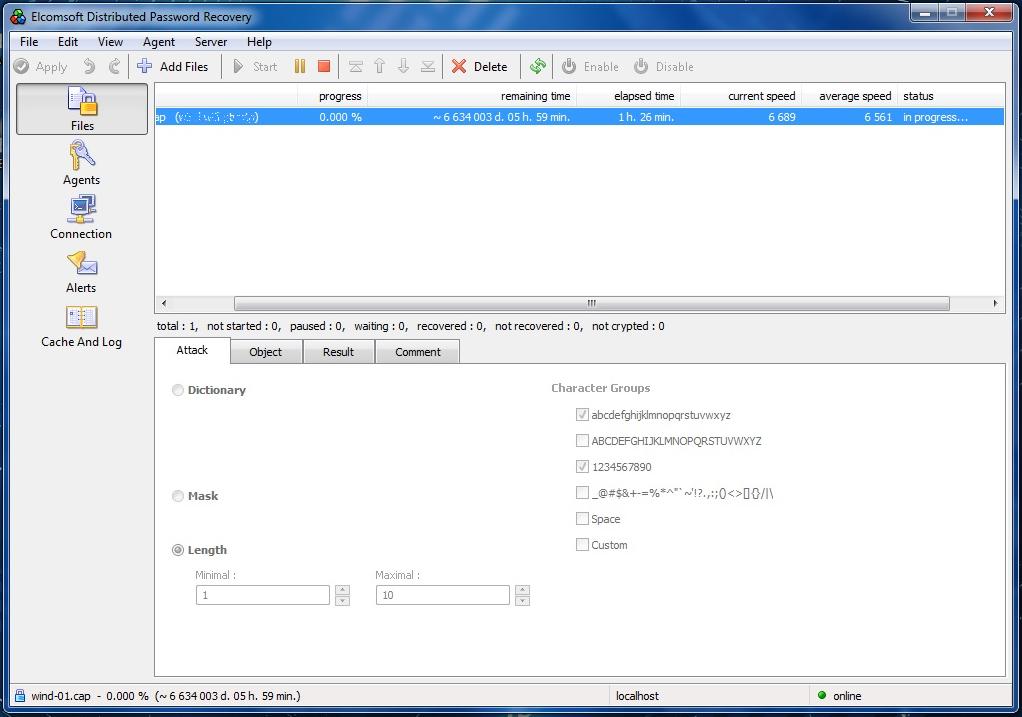Toggle lowercase letters character group
The width and height of the screenshot is (1022, 717).
(582, 415)
